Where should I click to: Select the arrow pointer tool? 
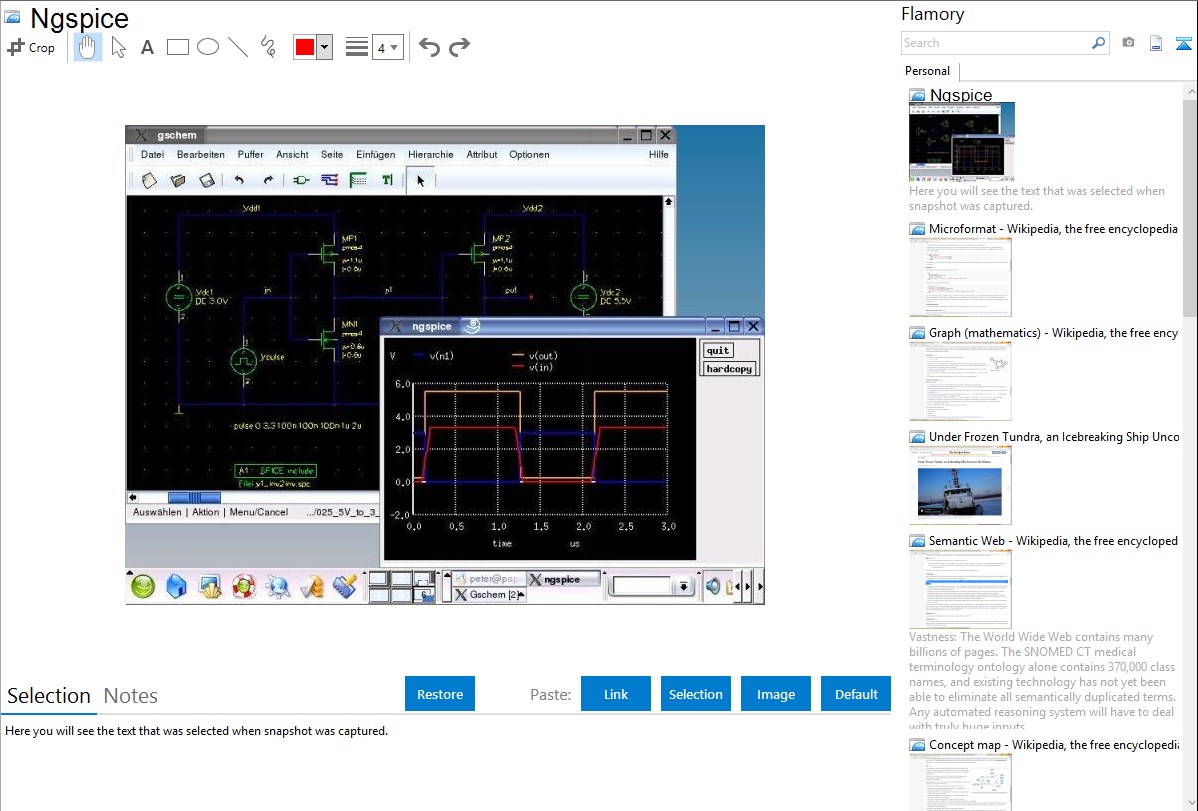(118, 47)
